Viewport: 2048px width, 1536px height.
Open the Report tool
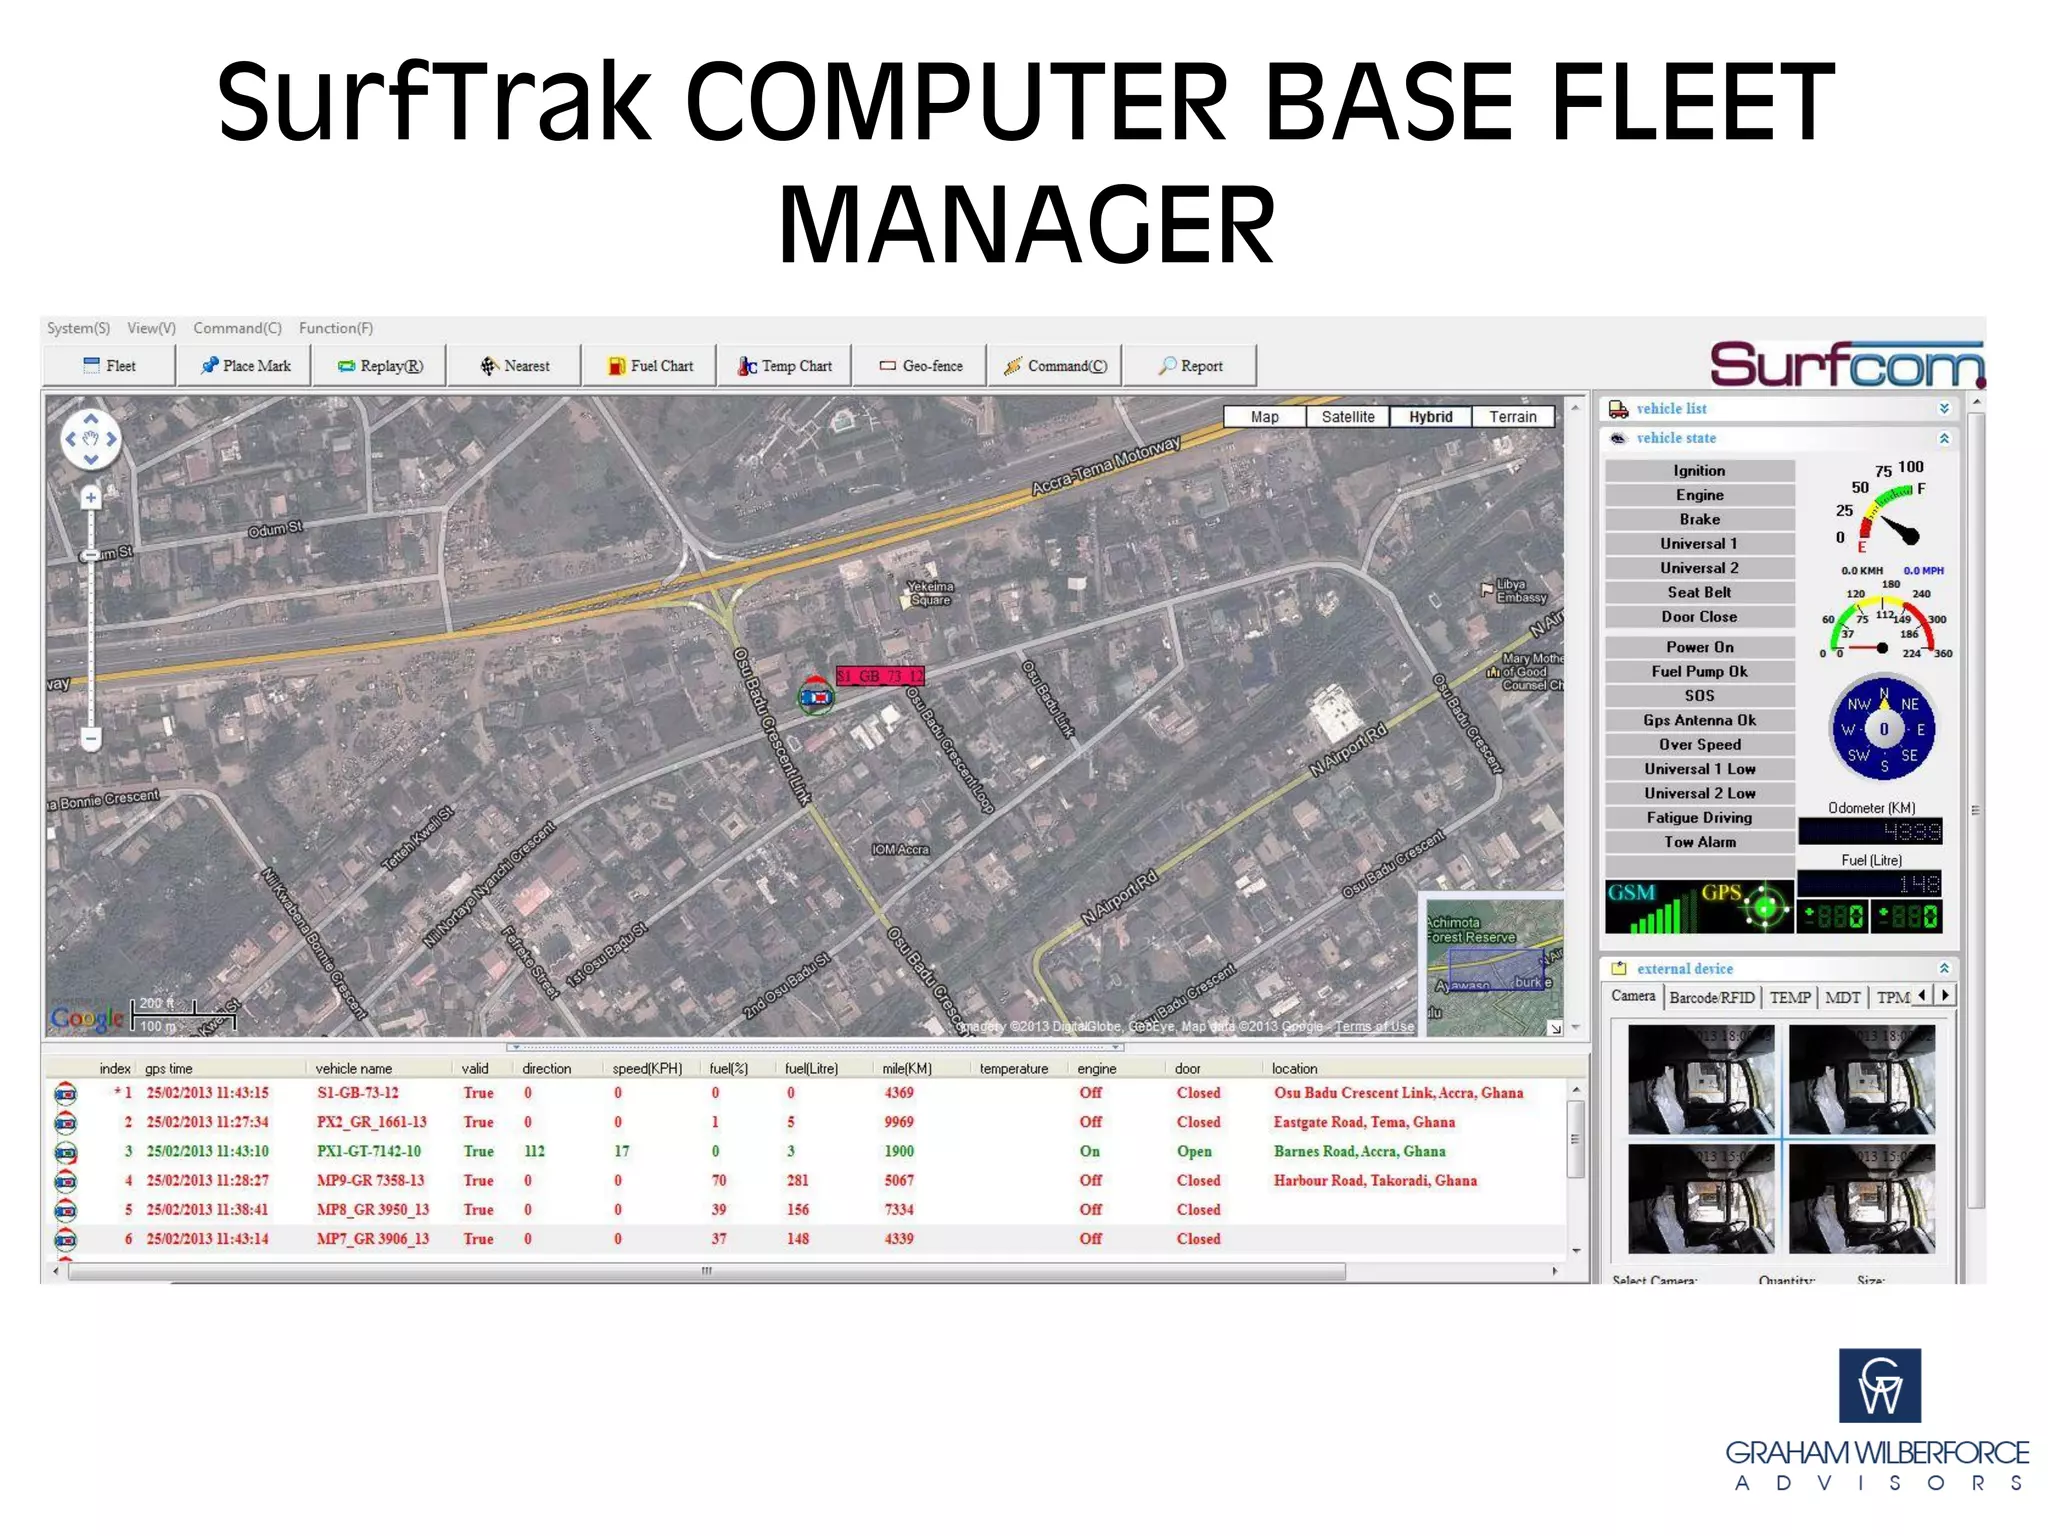click(1190, 366)
